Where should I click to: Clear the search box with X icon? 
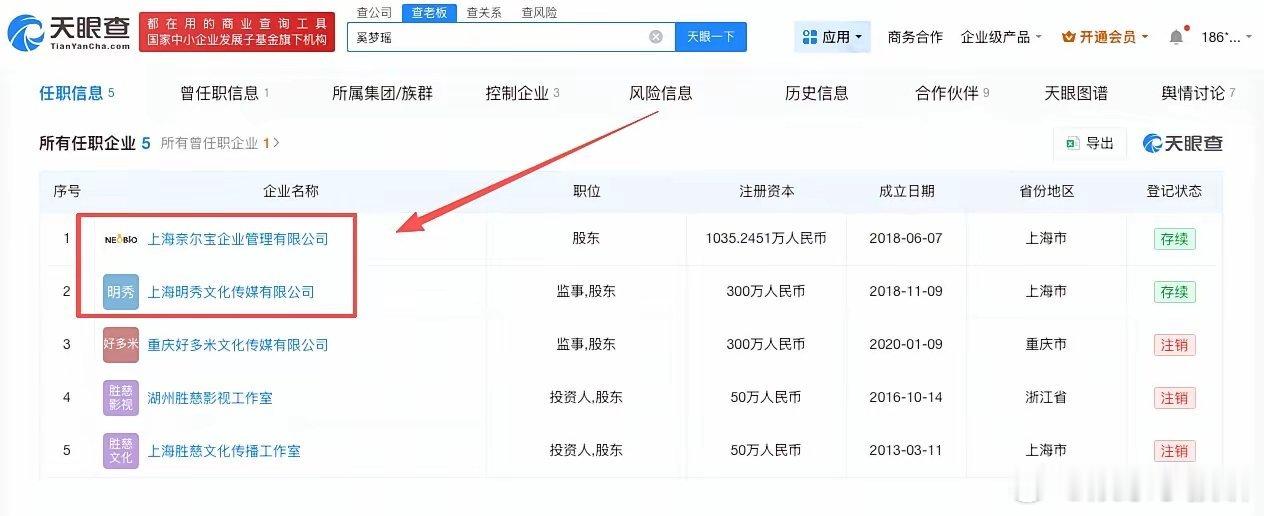pyautogui.click(x=656, y=37)
